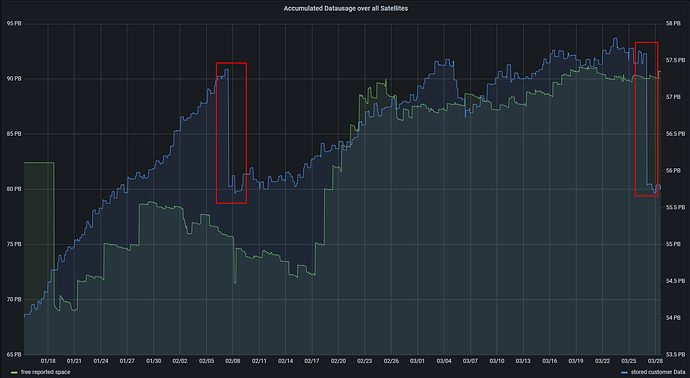This screenshot has width=690, height=378.
Task: Select the 85 PB left axis label
Action: click(14, 134)
